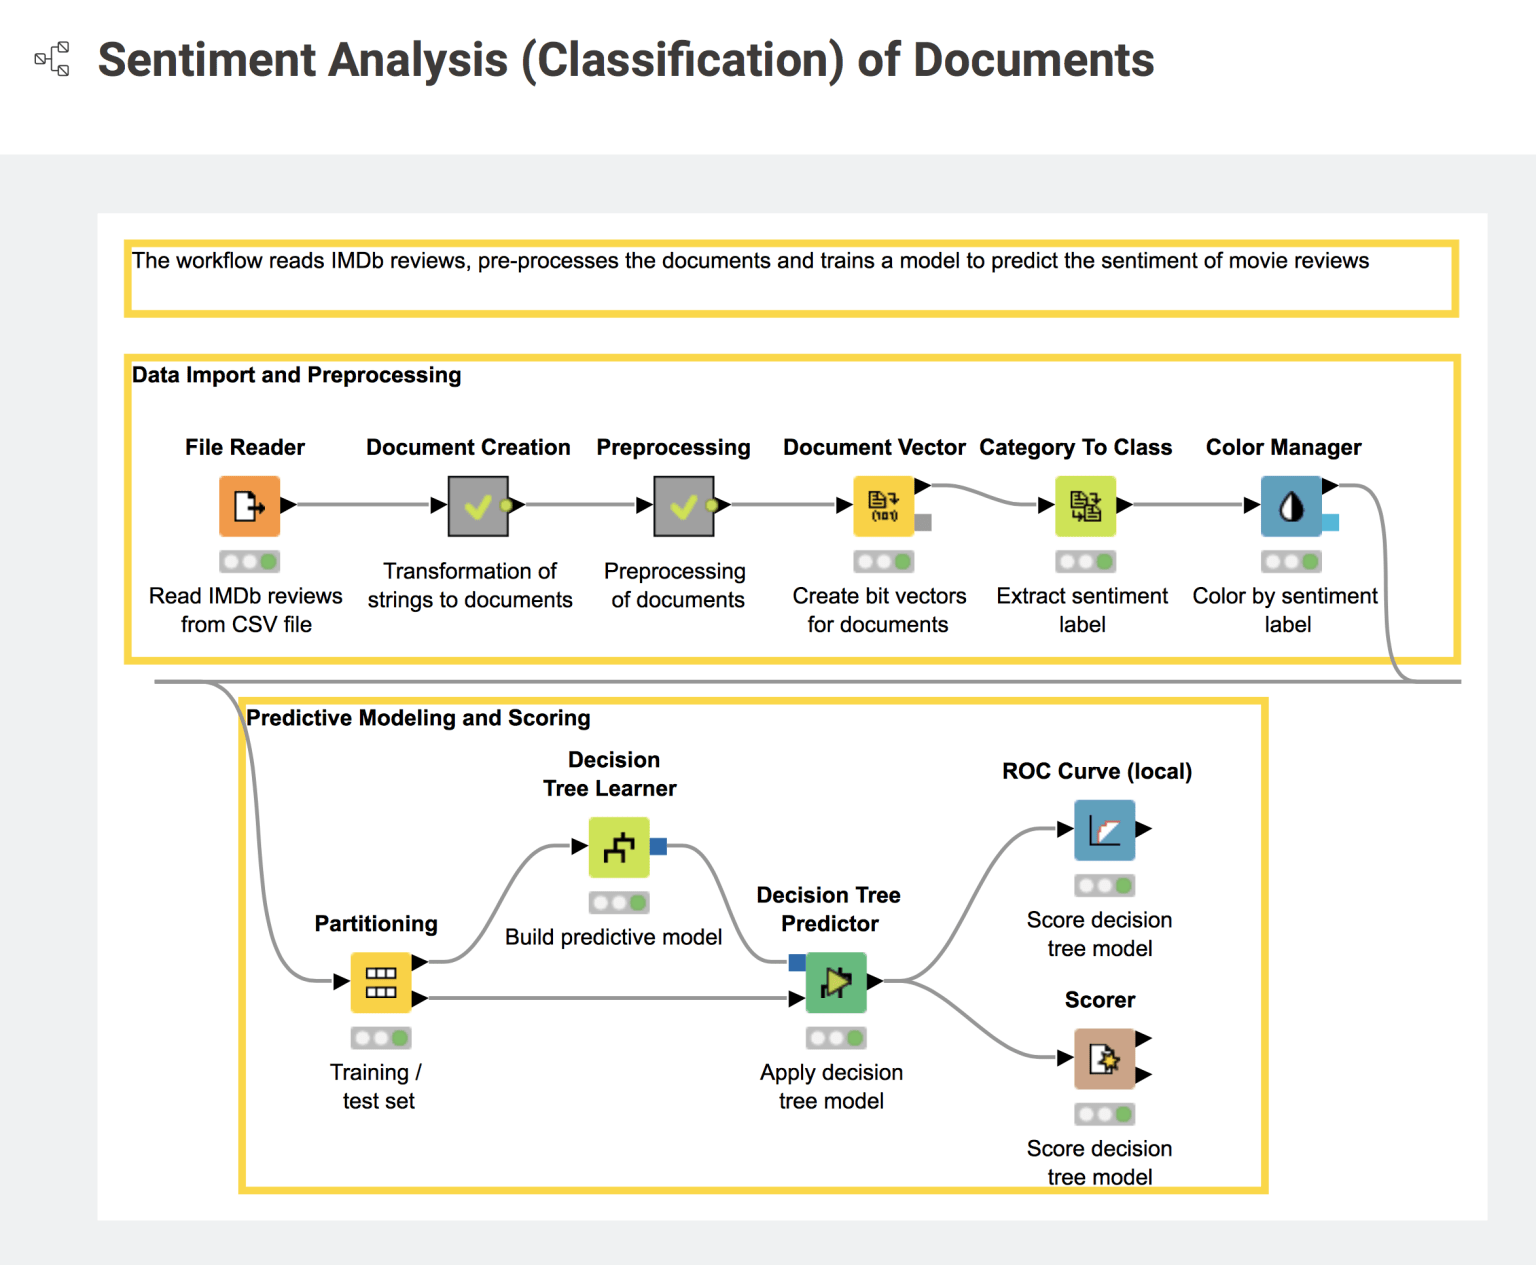Click the ROC Curve status traffic light
Image resolution: width=1536 pixels, height=1265 pixels.
click(x=1105, y=885)
